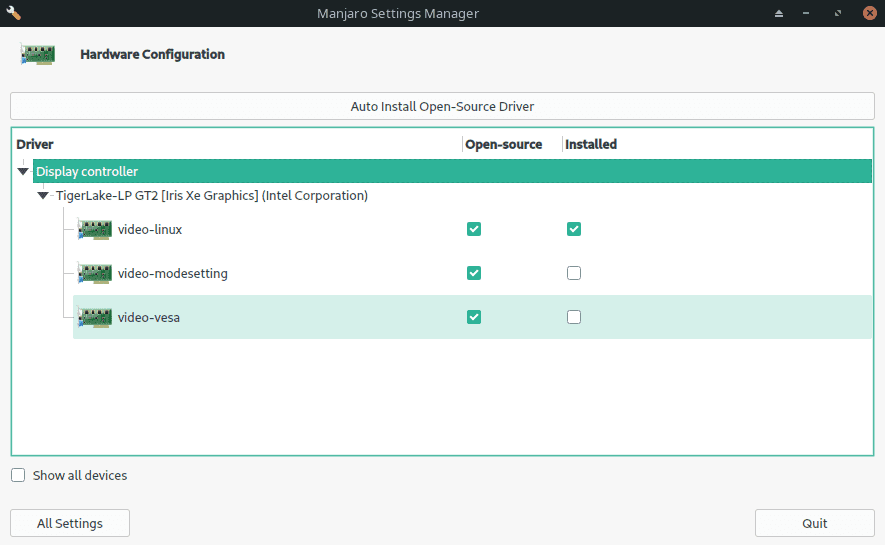Toggle Installed checkbox for video-linux
Viewport: 885px width, 545px height.
(574, 229)
